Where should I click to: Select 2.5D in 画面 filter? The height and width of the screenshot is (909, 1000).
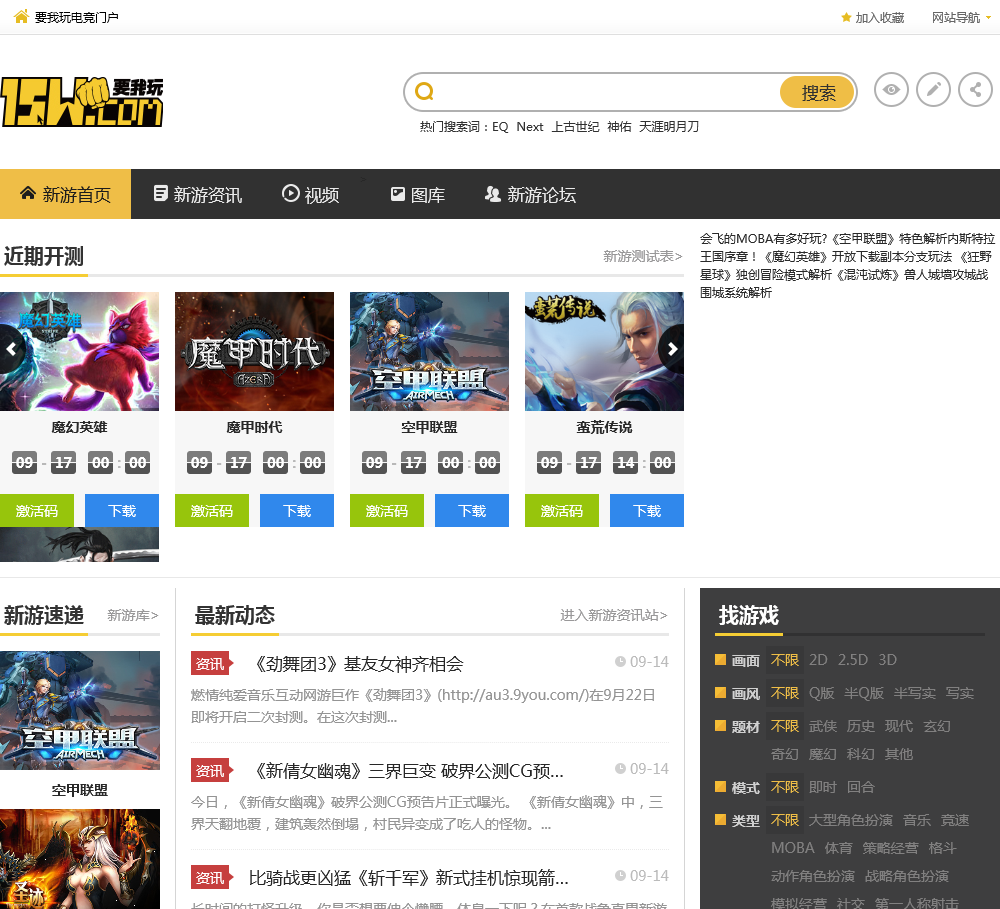click(853, 660)
